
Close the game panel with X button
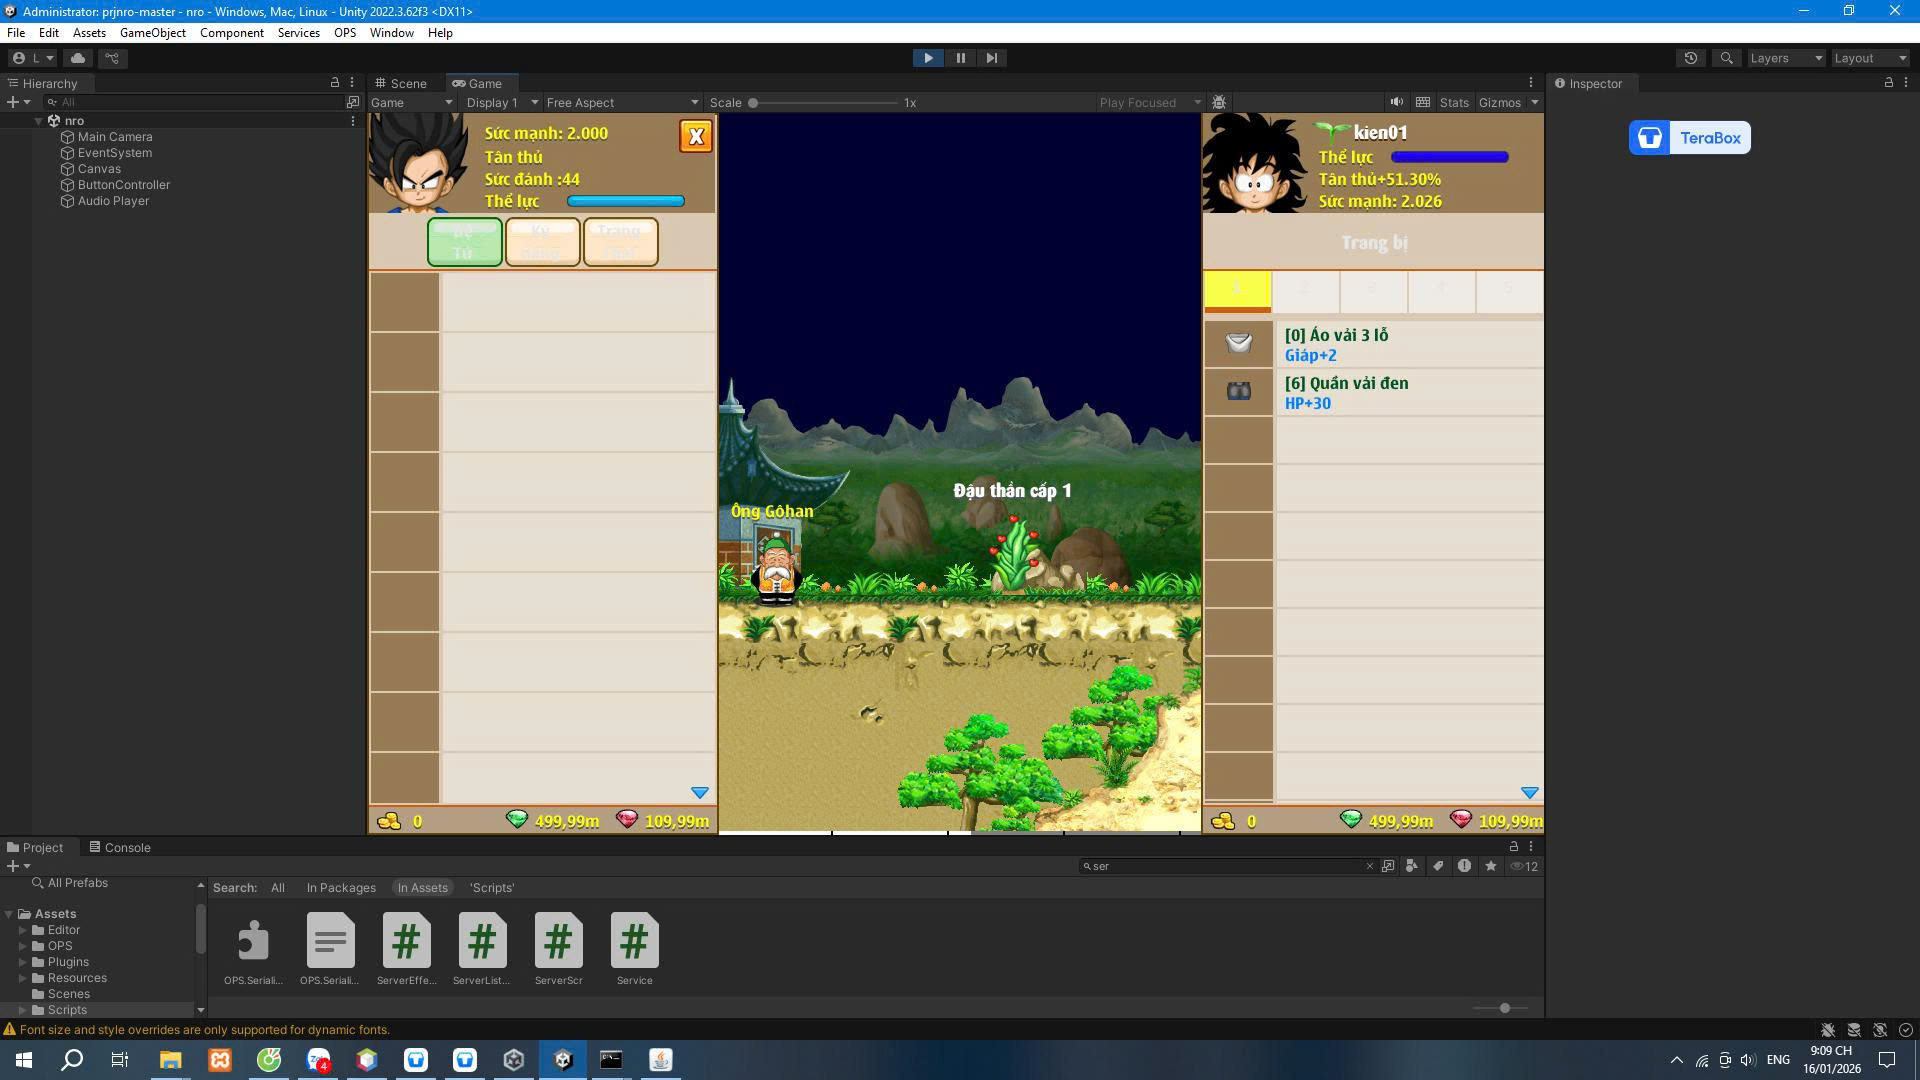point(696,136)
